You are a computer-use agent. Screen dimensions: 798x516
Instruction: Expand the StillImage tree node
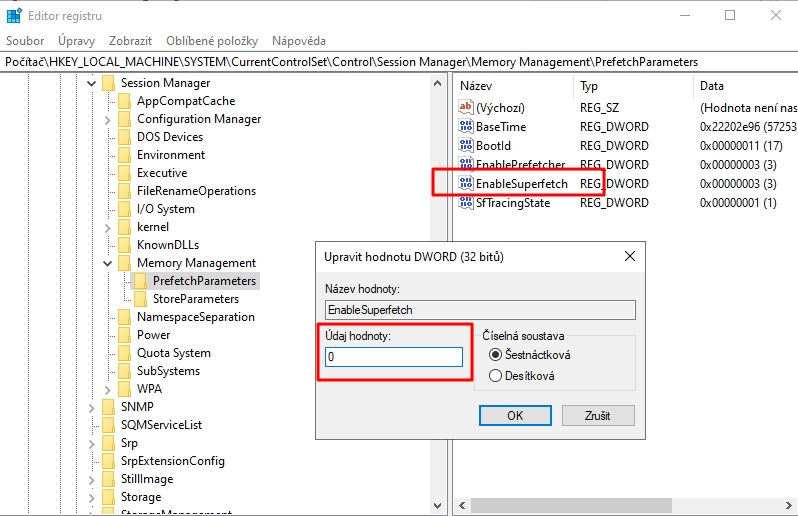pos(92,480)
